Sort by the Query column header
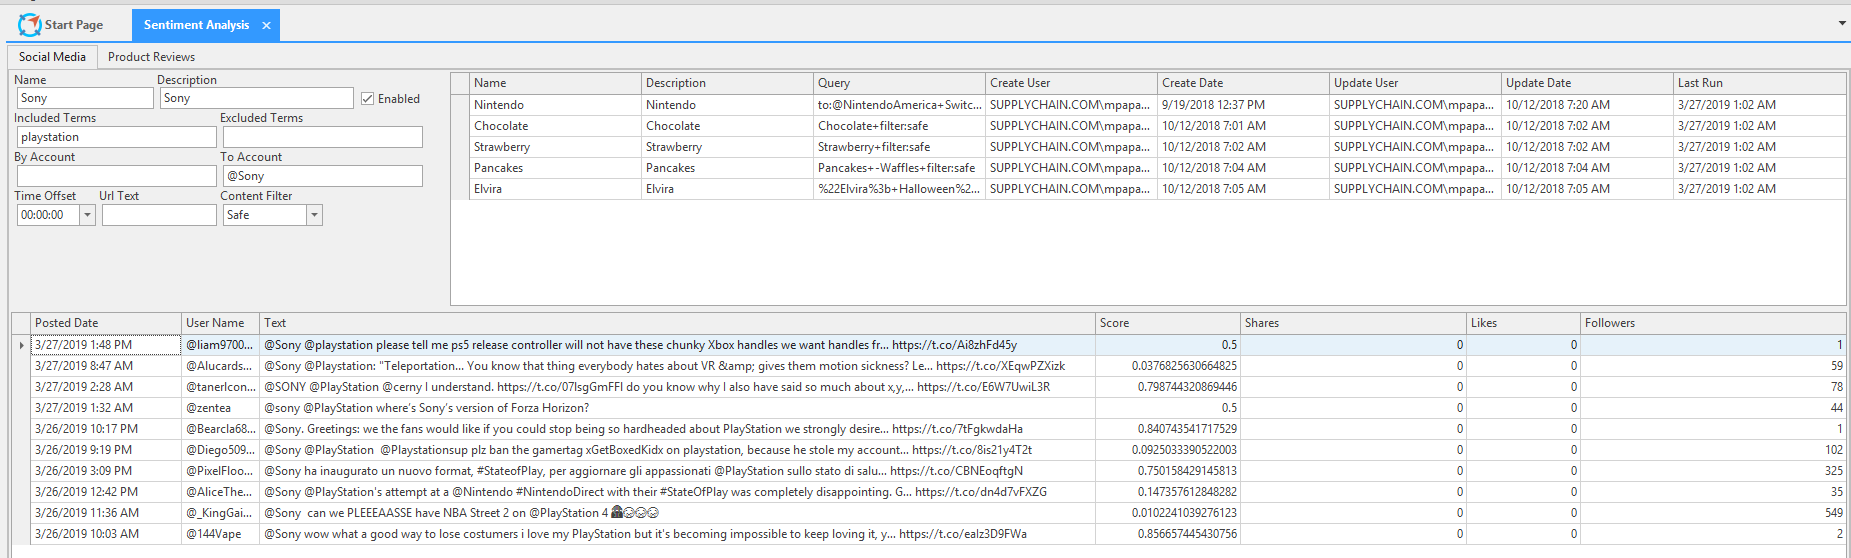Screen dimensions: 1851x558 [899, 83]
